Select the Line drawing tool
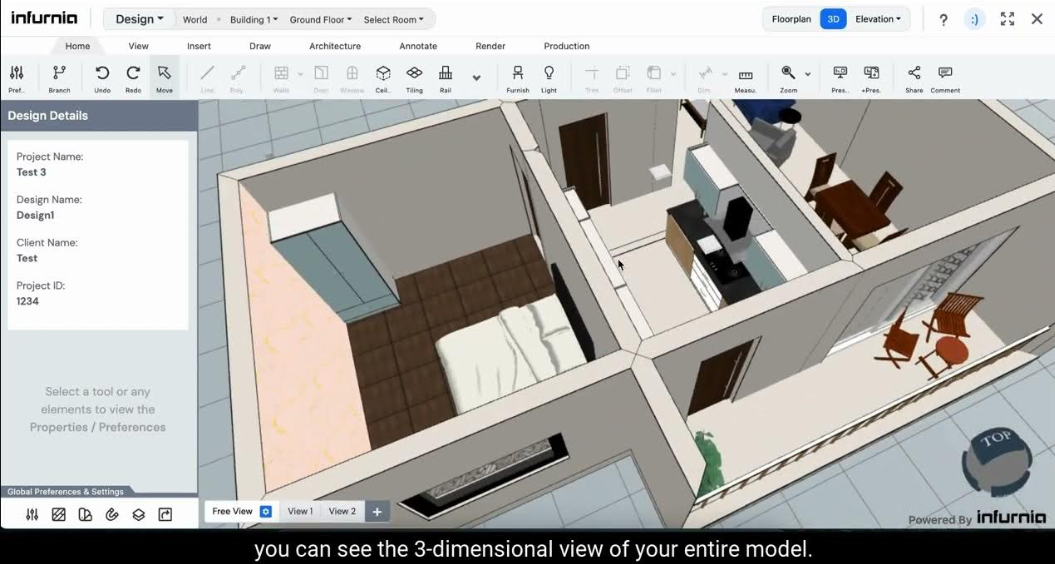1055x564 pixels. [x=207, y=78]
